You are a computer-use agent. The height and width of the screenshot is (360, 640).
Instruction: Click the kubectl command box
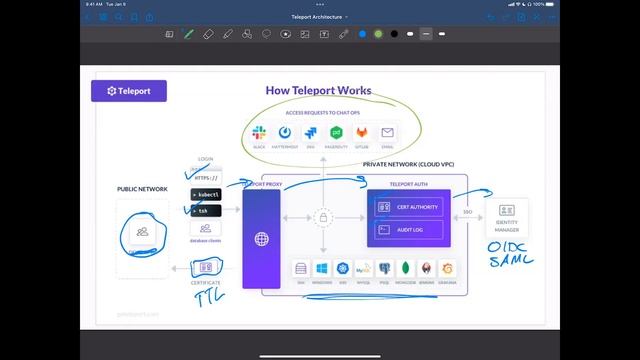(206, 195)
